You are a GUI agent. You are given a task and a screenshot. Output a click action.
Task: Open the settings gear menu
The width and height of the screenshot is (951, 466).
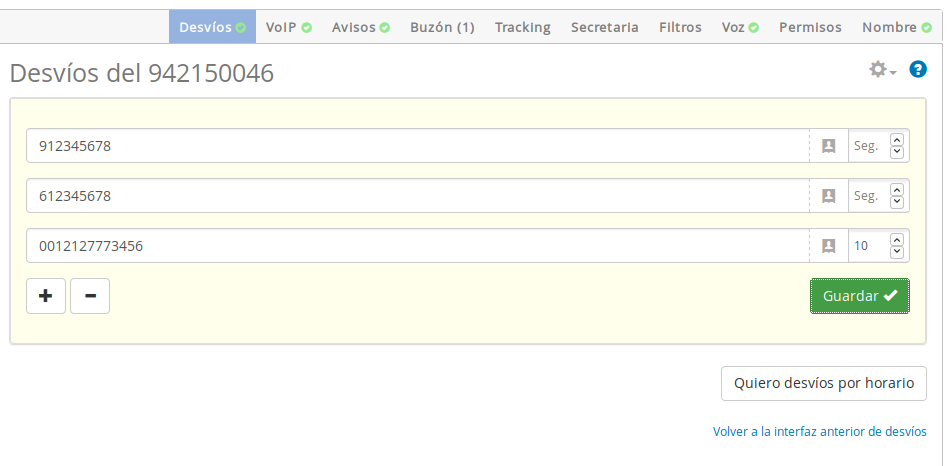882,70
